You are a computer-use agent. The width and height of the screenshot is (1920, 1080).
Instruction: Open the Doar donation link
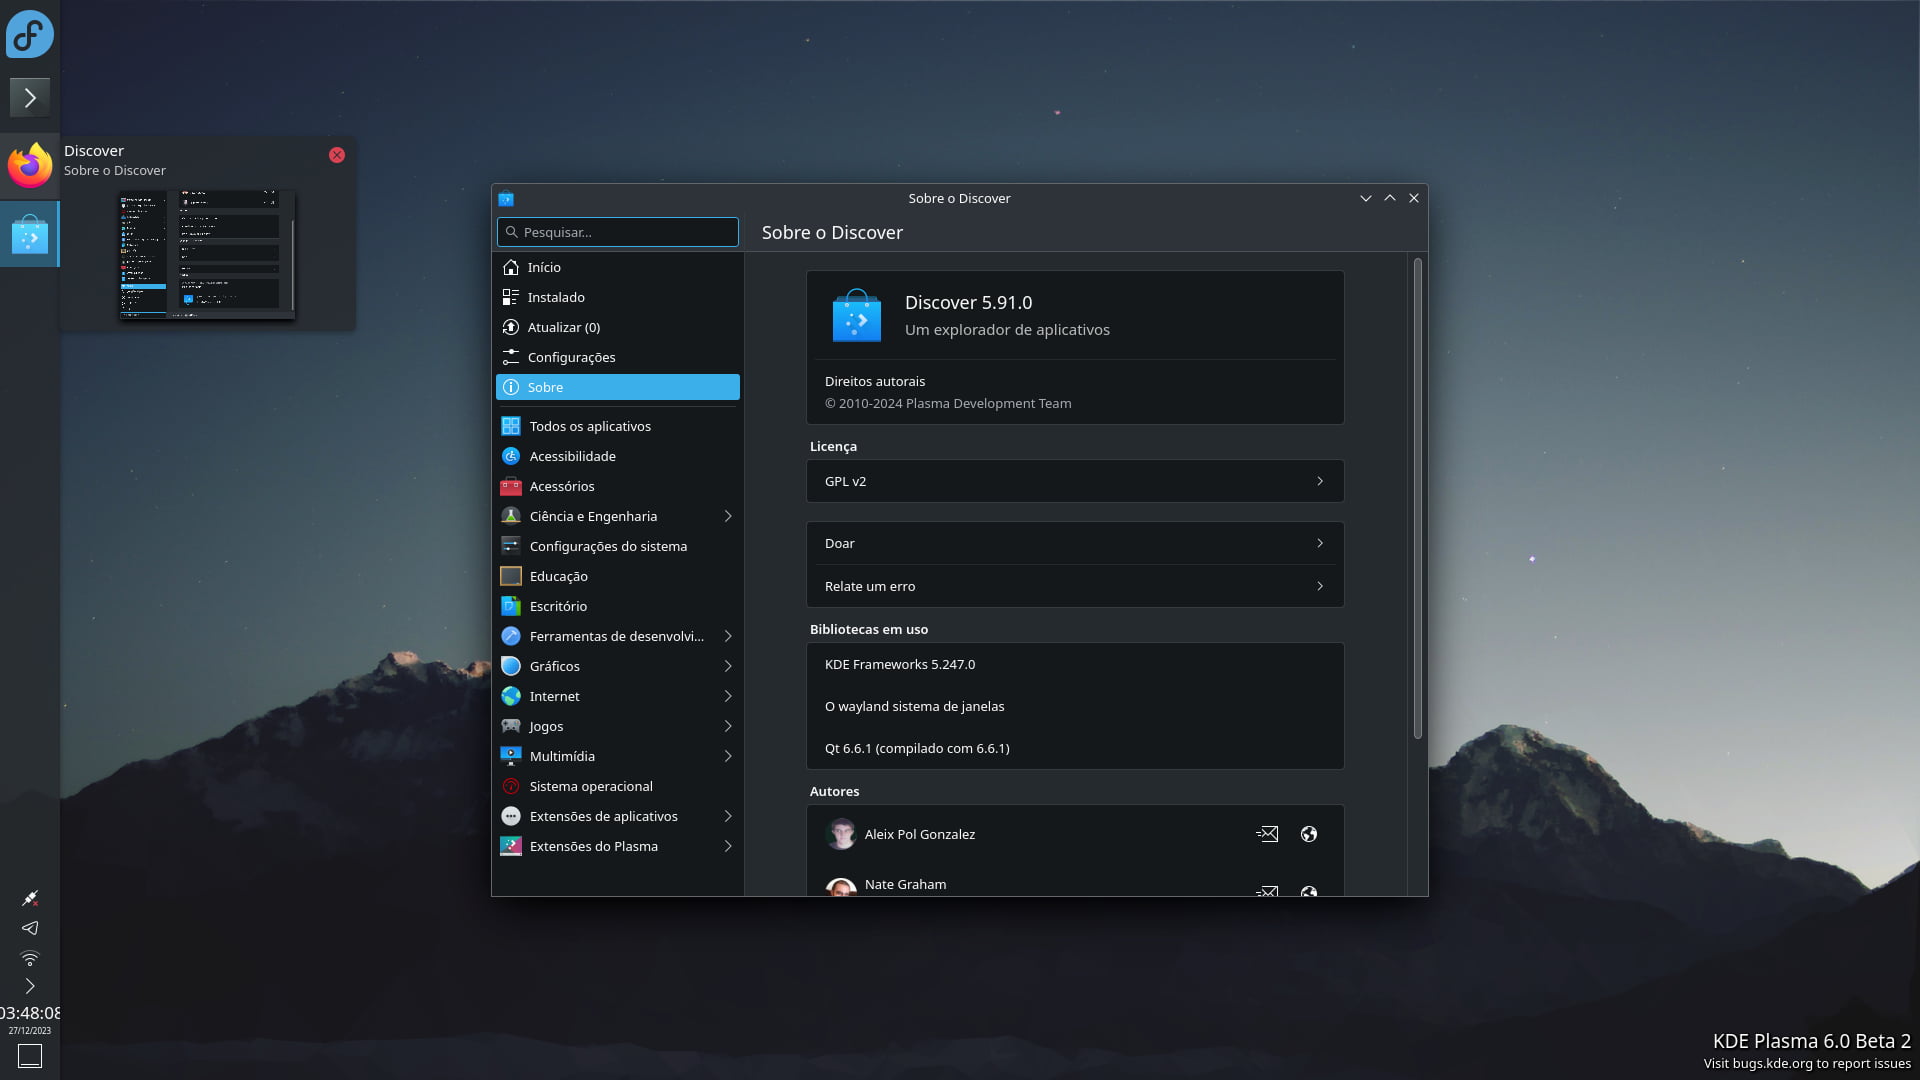point(1075,543)
